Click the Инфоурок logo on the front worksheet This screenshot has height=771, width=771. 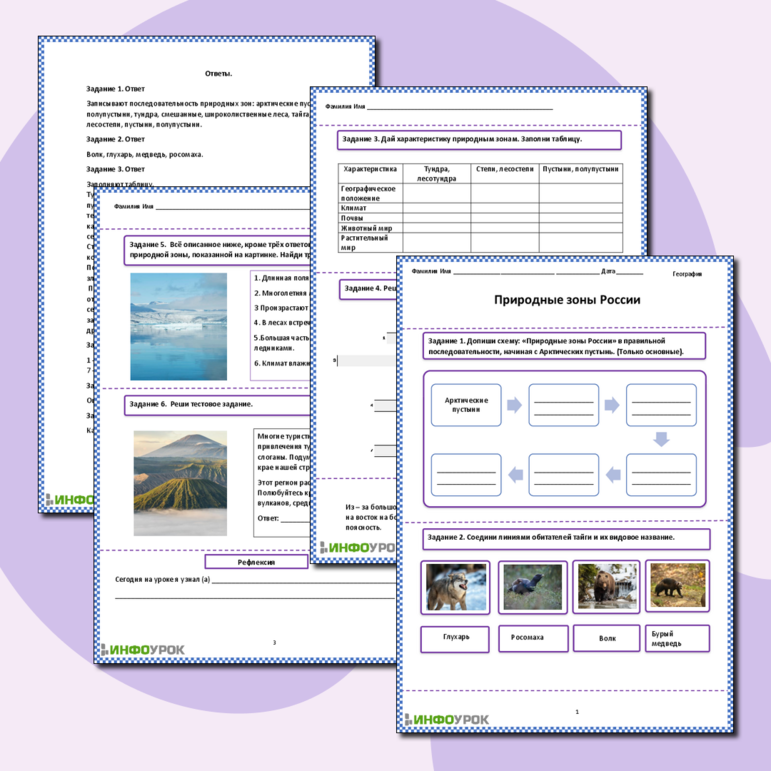point(449,719)
